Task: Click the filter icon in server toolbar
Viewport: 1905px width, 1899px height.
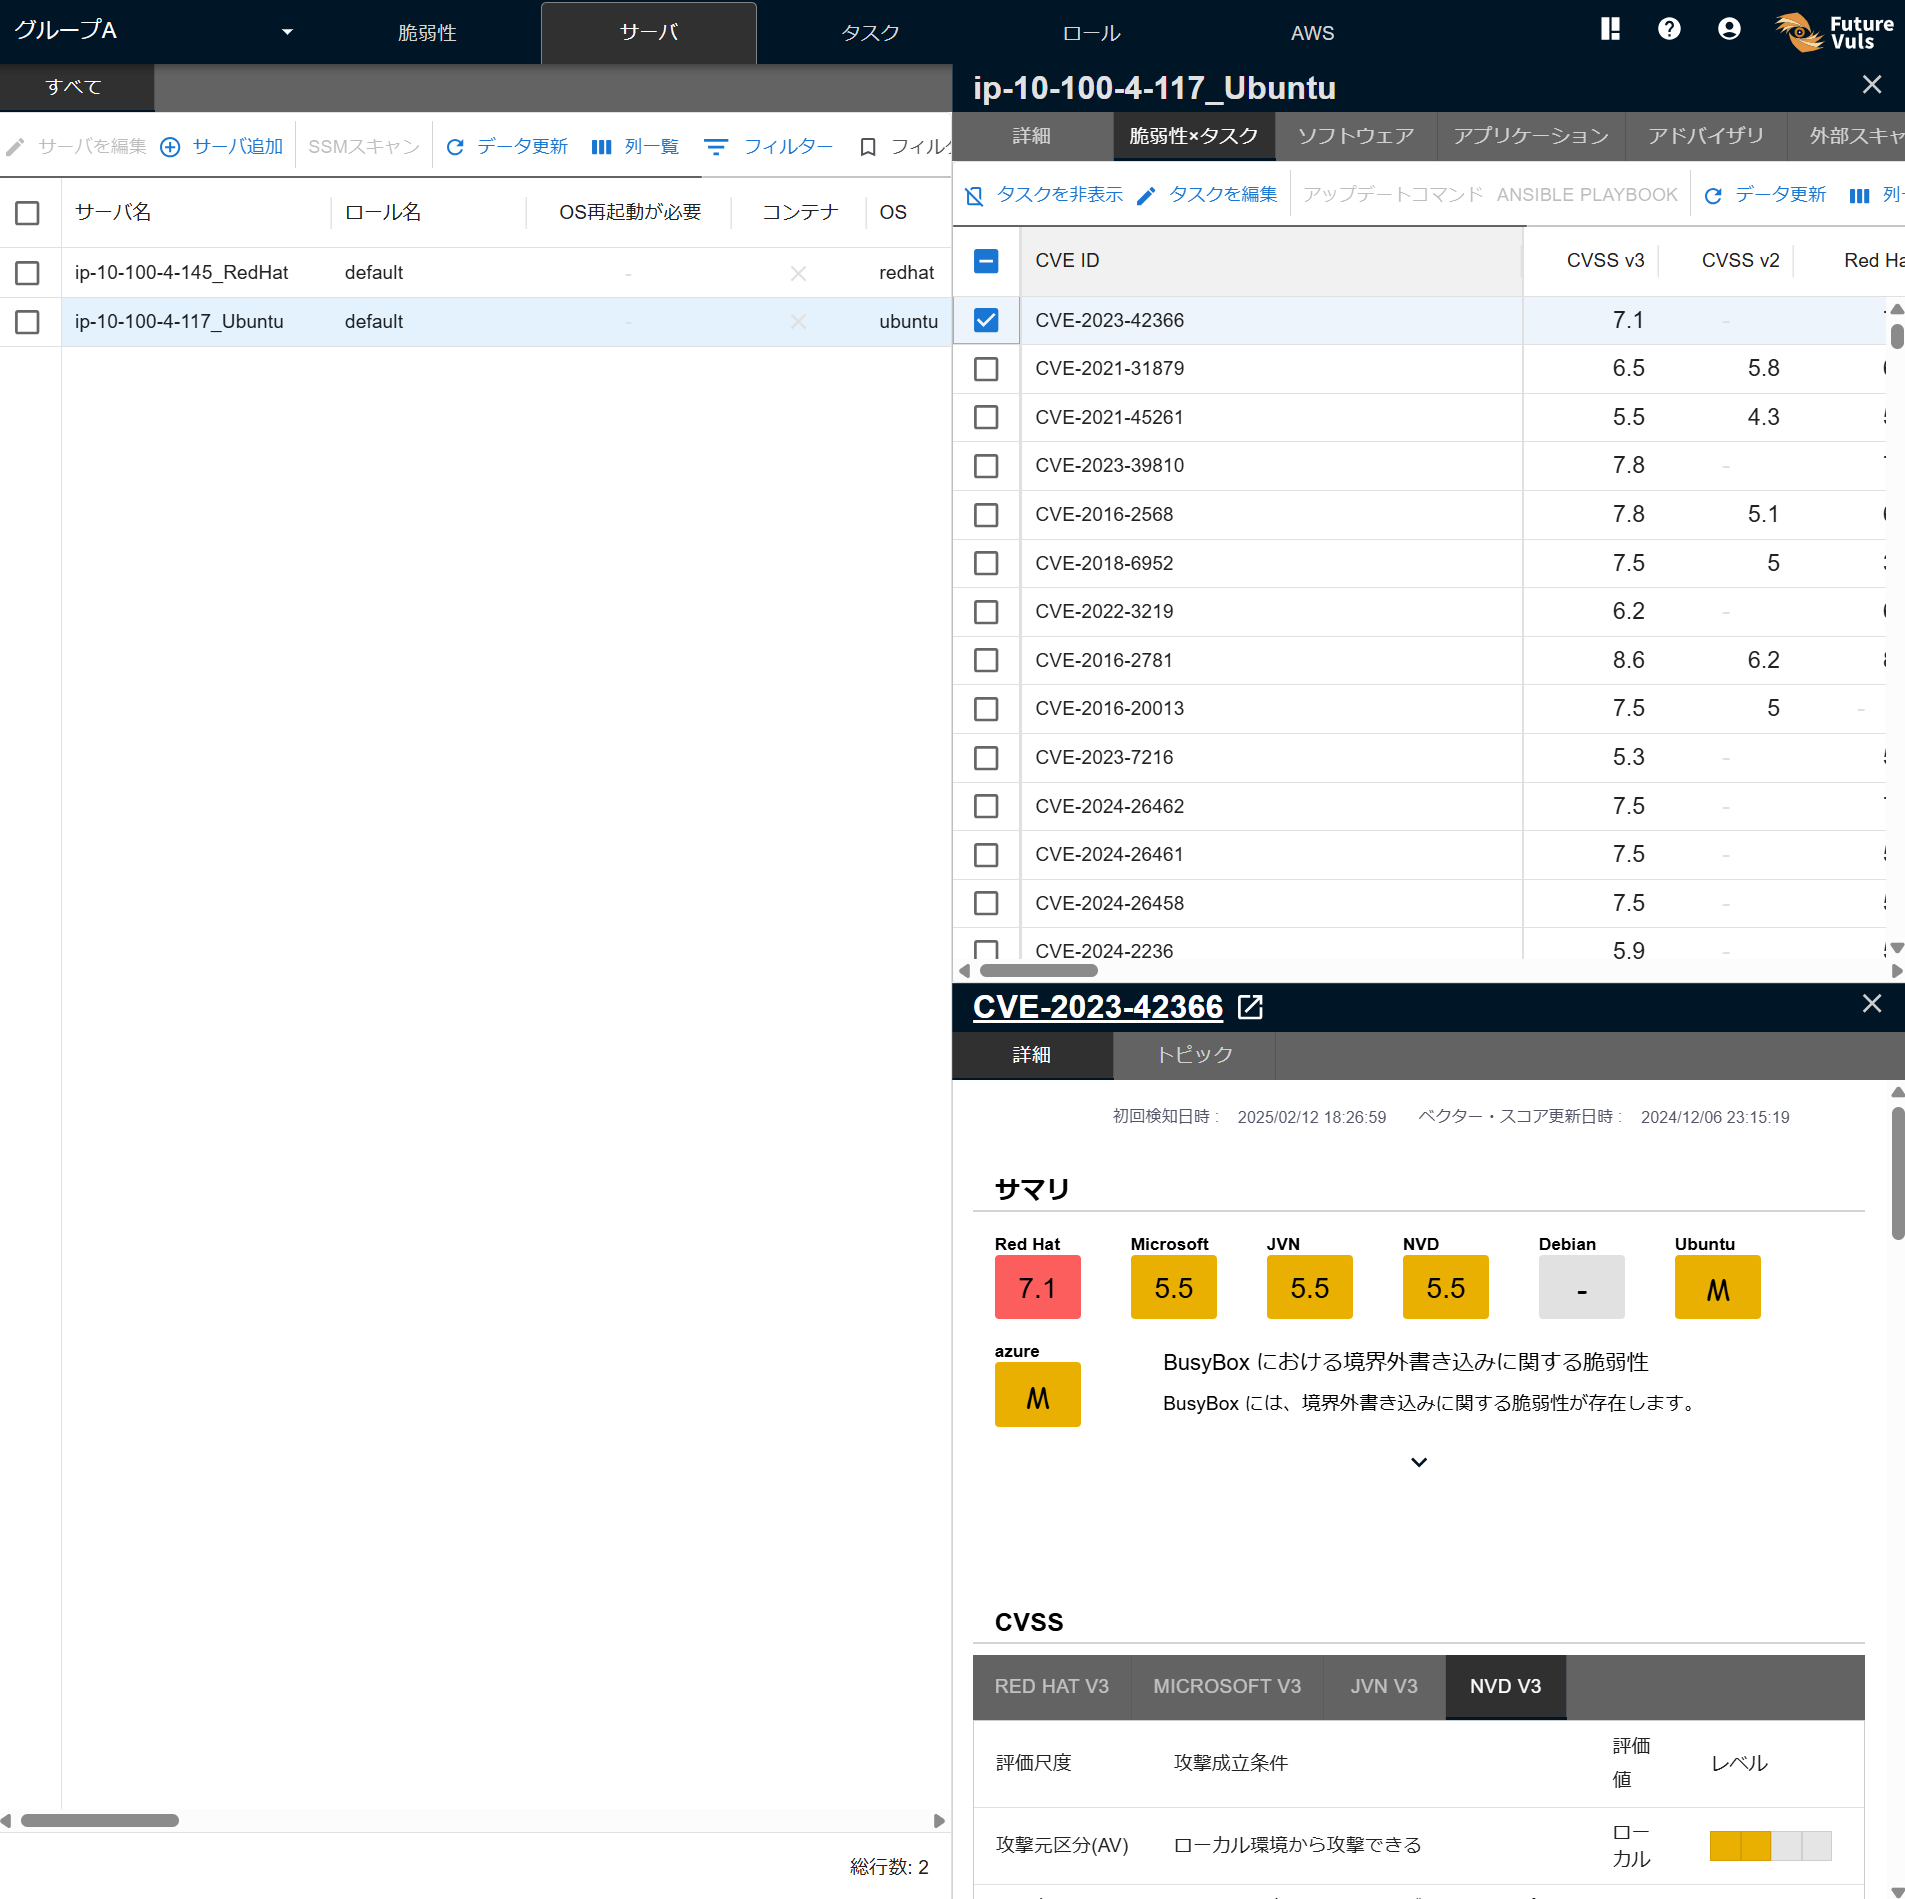Action: (x=716, y=147)
